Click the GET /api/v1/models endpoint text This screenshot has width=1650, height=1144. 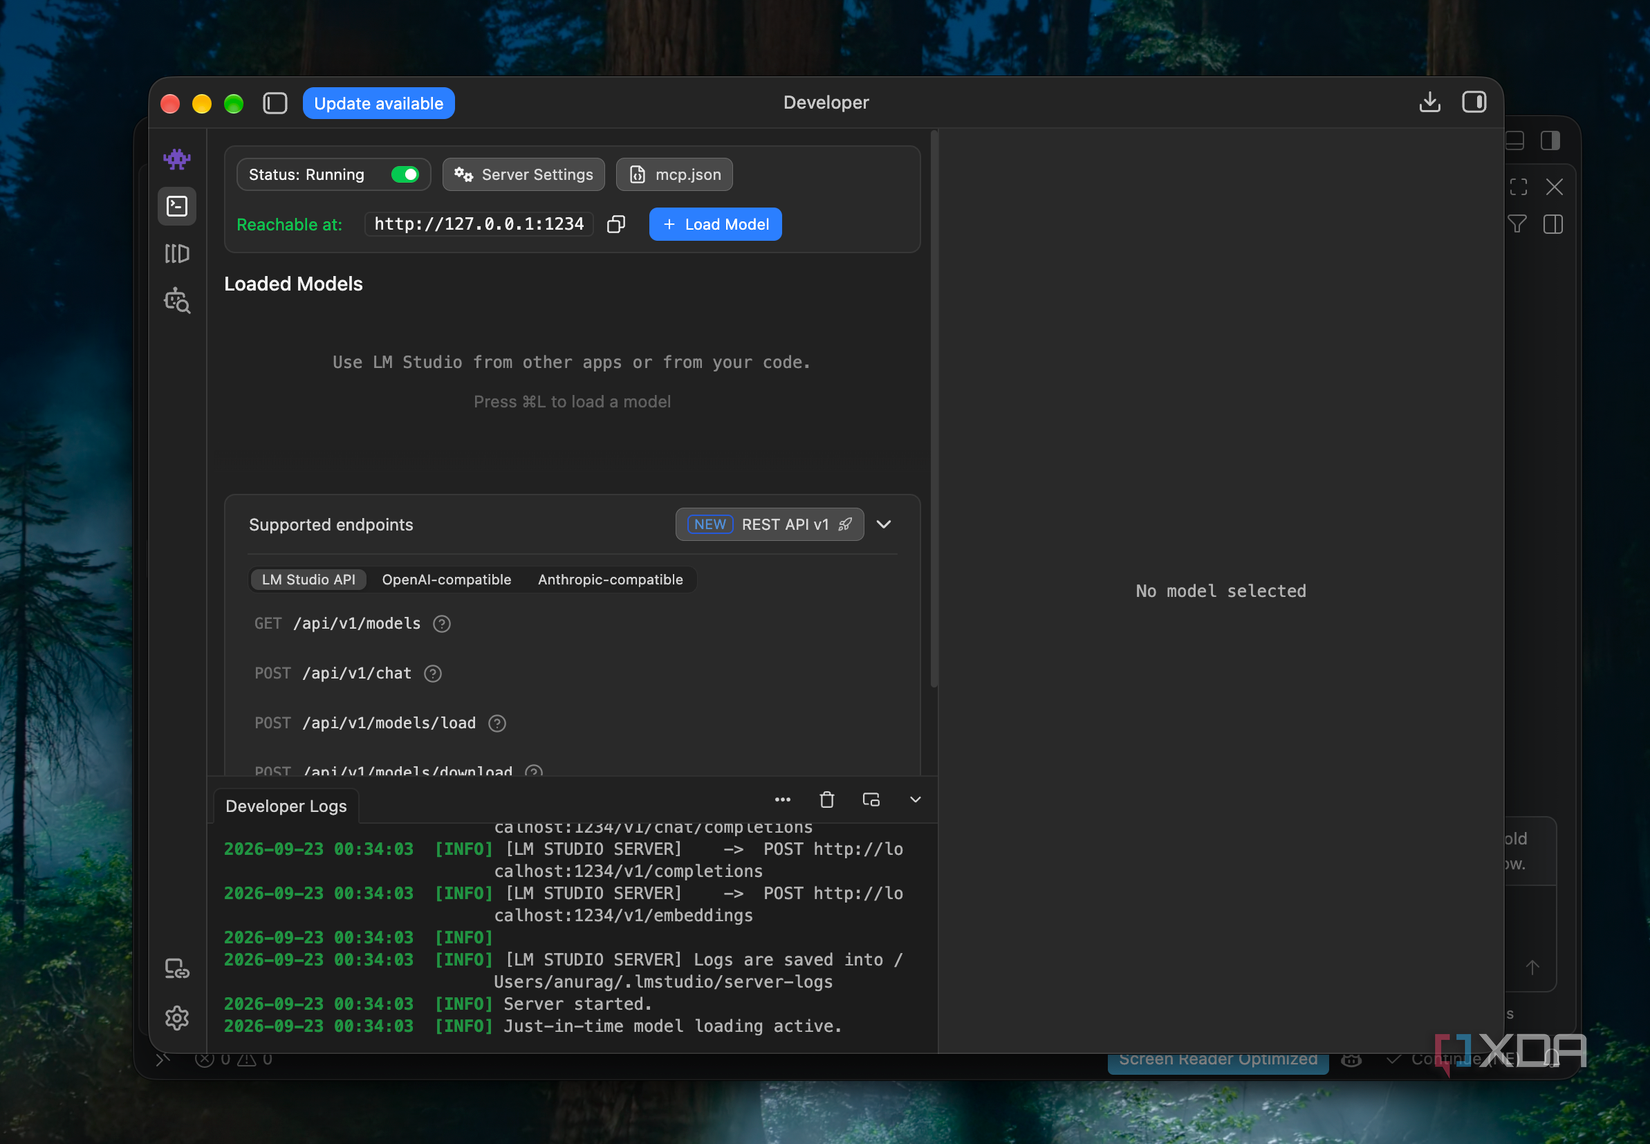(x=338, y=624)
